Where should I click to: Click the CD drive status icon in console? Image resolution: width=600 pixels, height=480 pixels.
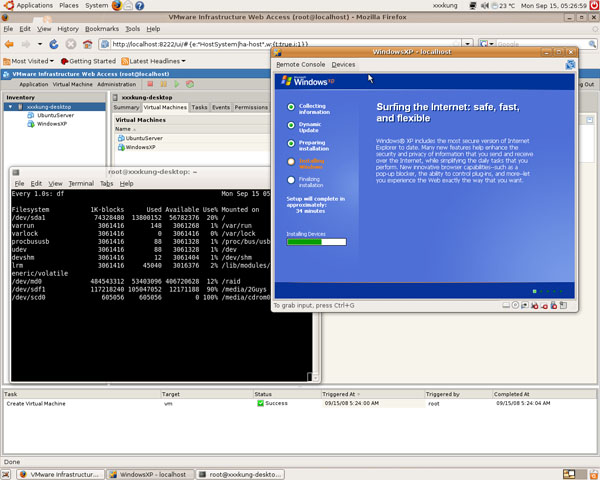[515, 305]
